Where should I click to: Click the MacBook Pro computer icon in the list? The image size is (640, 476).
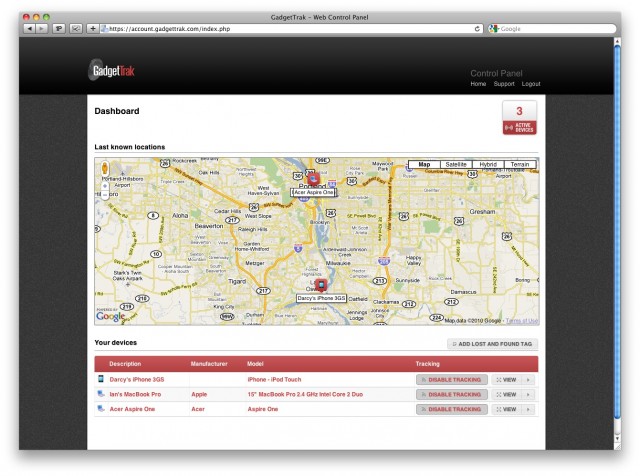101,394
